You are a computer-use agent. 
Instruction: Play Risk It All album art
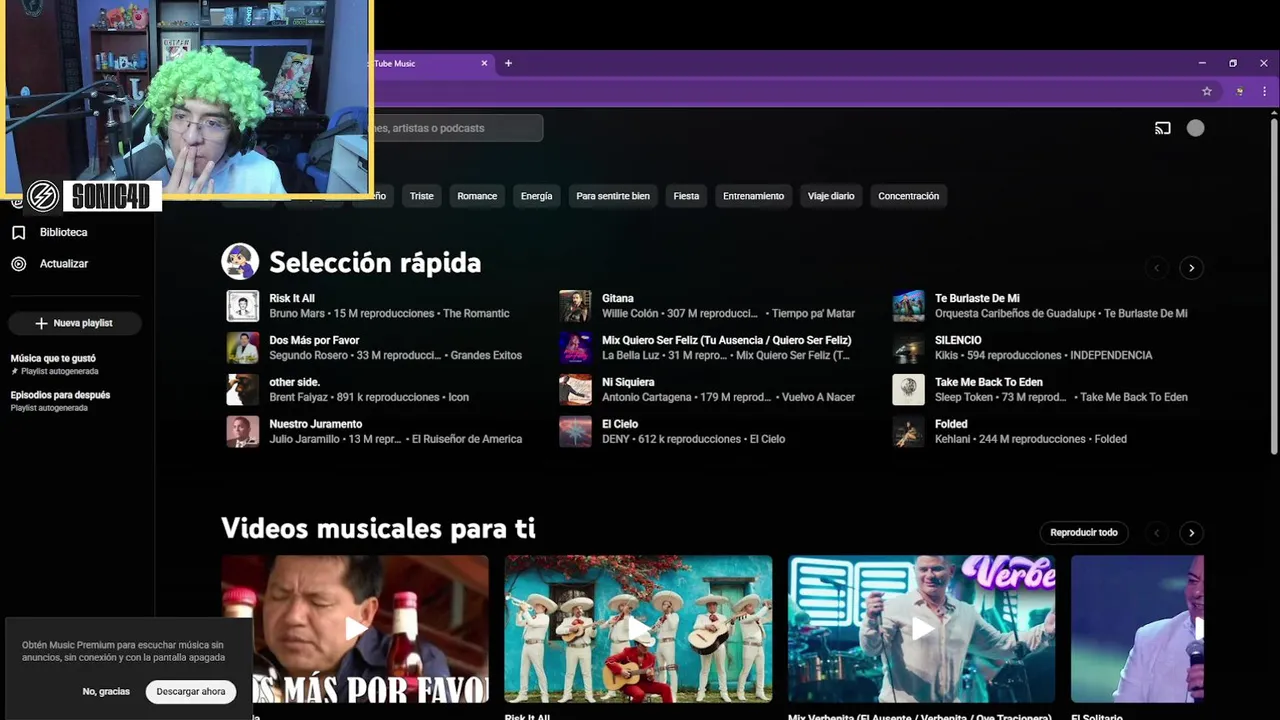(243, 306)
